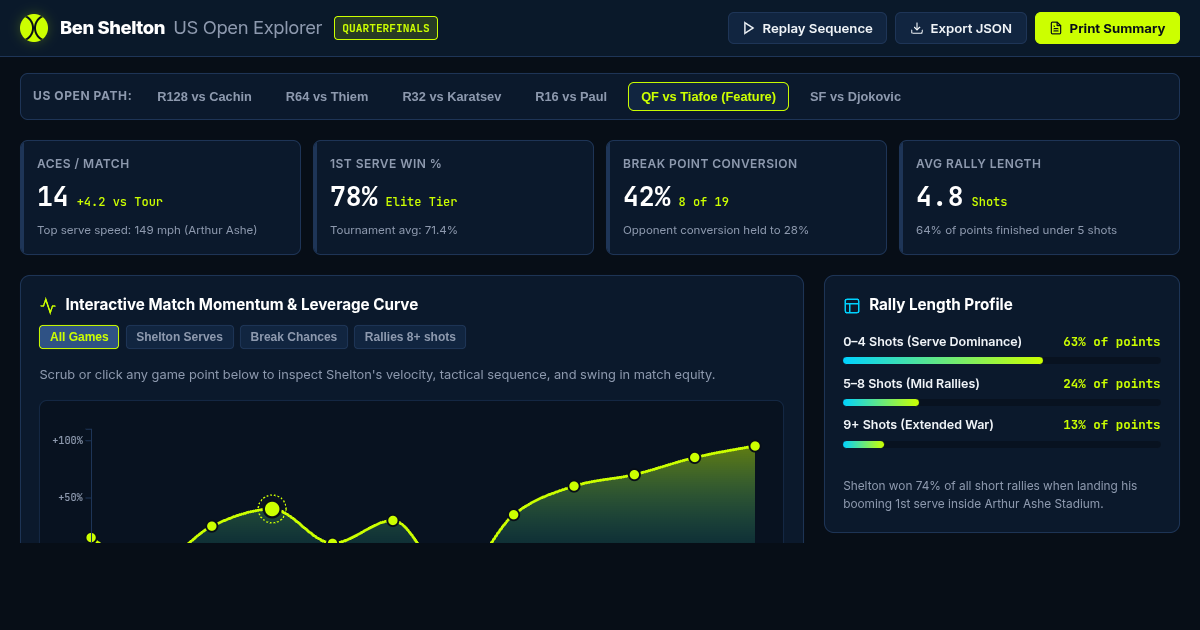Go to R16 vs Paul match
This screenshot has width=1200, height=630.
click(x=571, y=97)
